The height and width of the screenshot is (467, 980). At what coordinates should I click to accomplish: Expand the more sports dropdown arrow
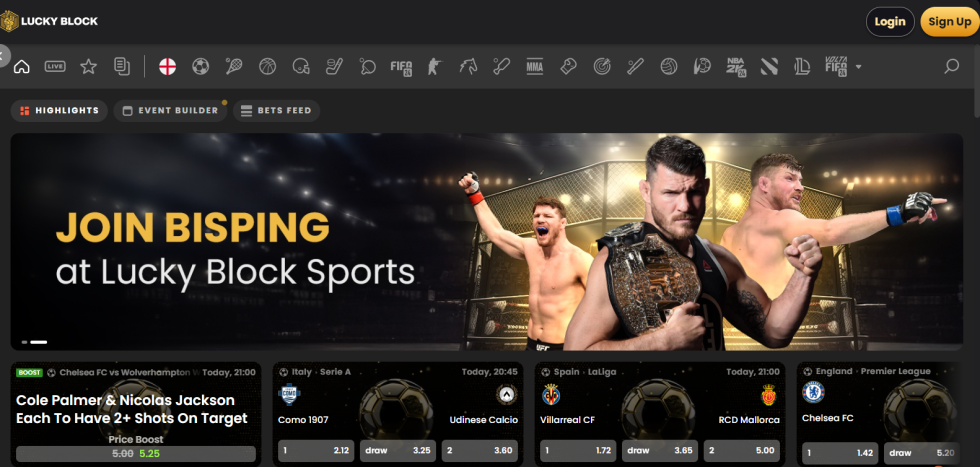pyautogui.click(x=858, y=68)
